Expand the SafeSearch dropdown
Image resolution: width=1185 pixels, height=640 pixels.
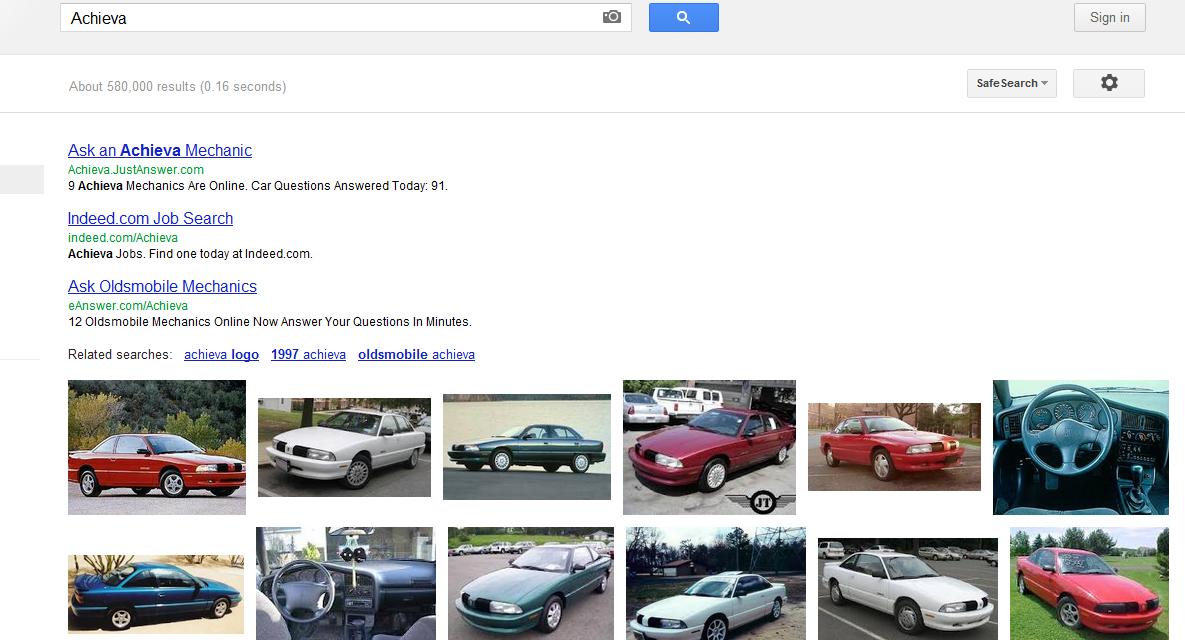[x=1011, y=83]
